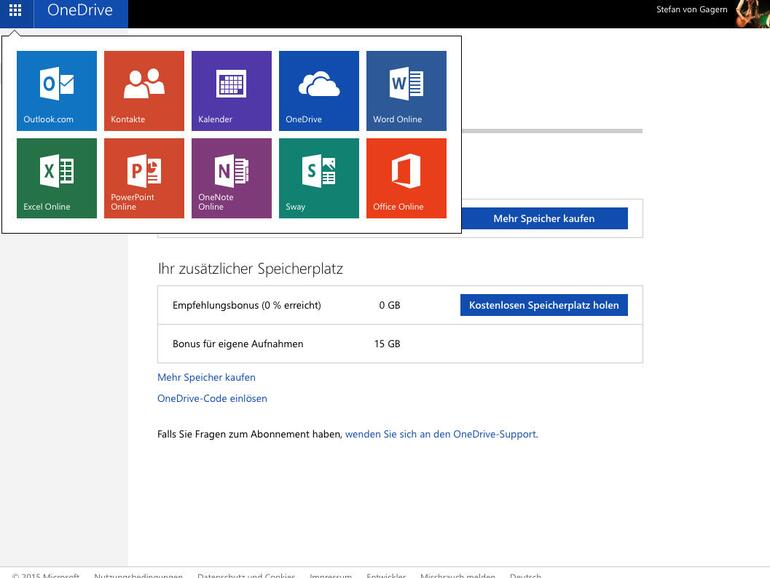Viewport: 770px width, 578px height.
Task: Click Kostenlosen Speicherplatz holen button
Action: point(544,305)
